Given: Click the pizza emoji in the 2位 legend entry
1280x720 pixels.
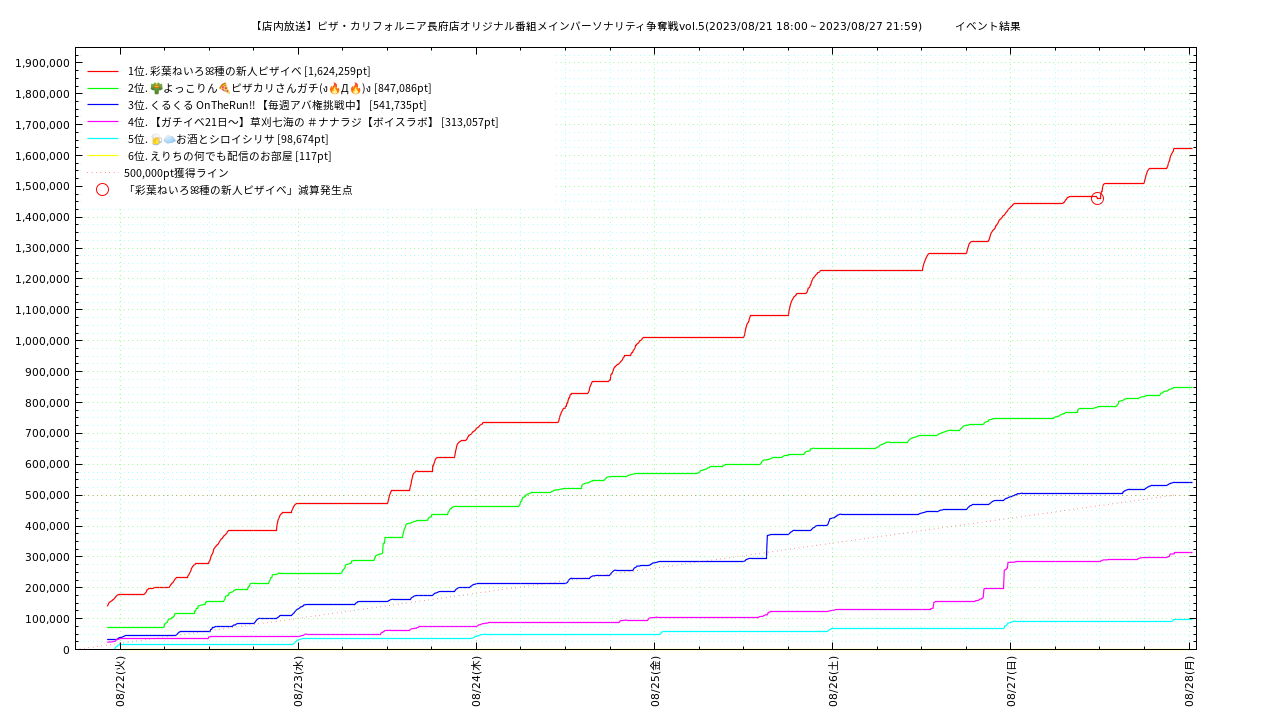Looking at the screenshot, I should point(224,88).
